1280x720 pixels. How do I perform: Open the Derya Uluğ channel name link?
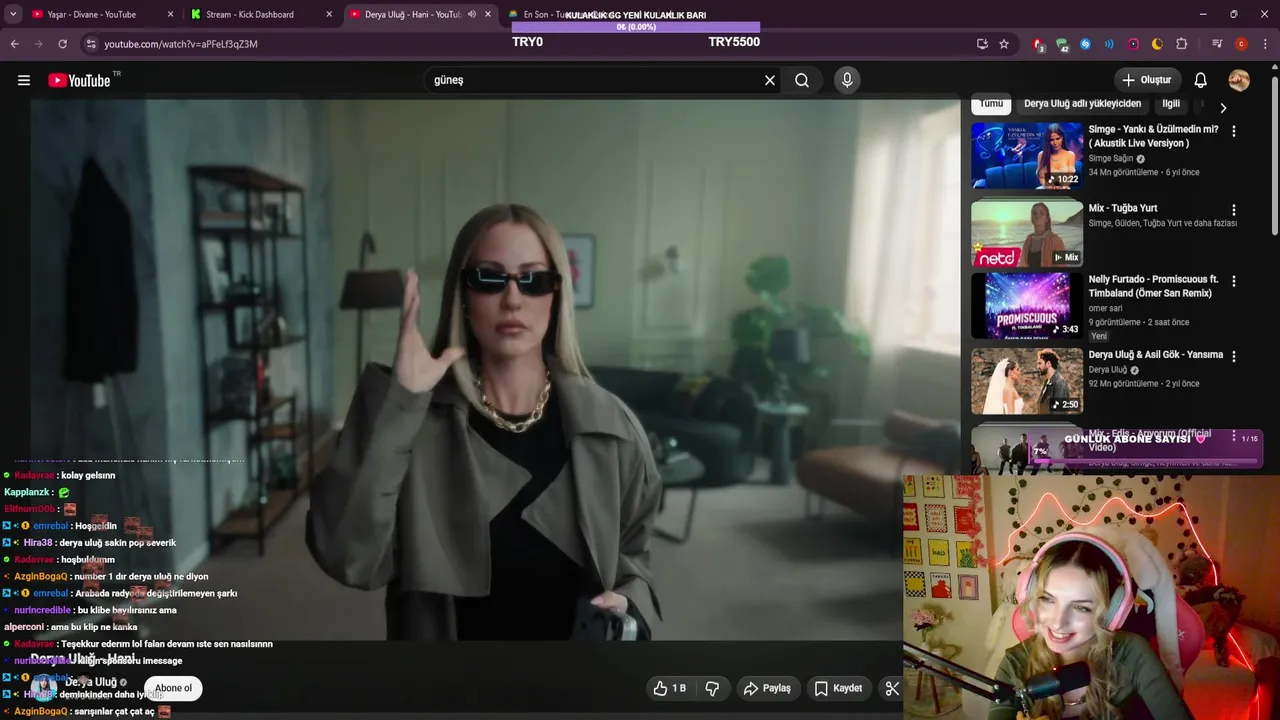(x=91, y=682)
